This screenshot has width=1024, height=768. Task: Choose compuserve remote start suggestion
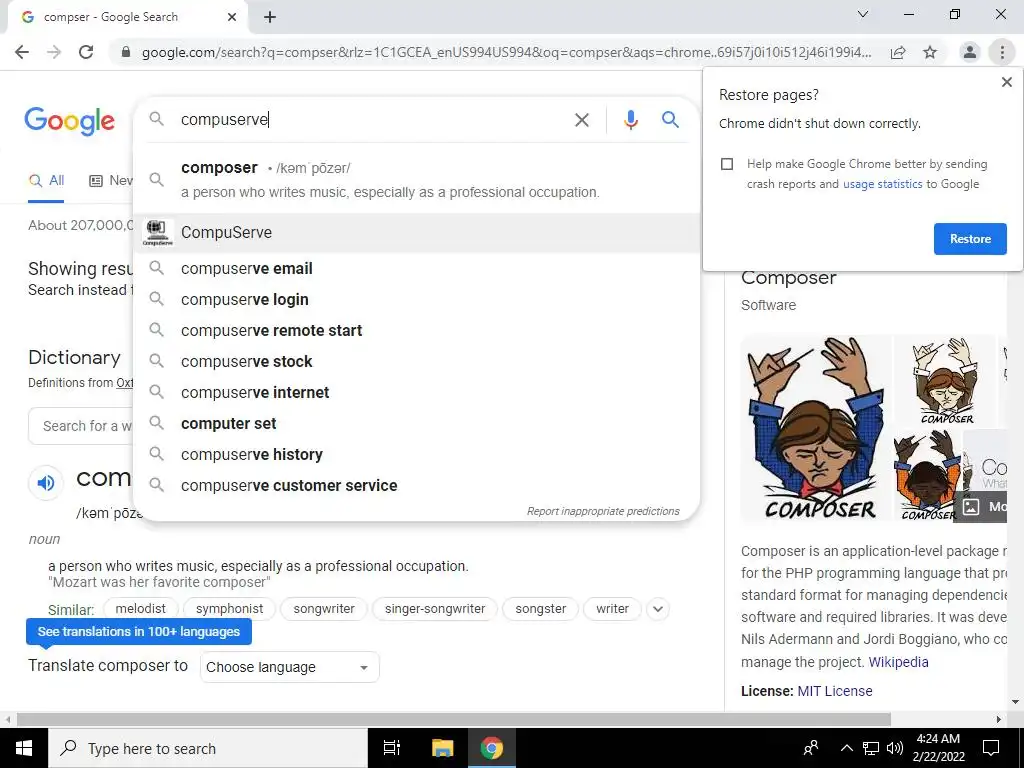coord(416,330)
